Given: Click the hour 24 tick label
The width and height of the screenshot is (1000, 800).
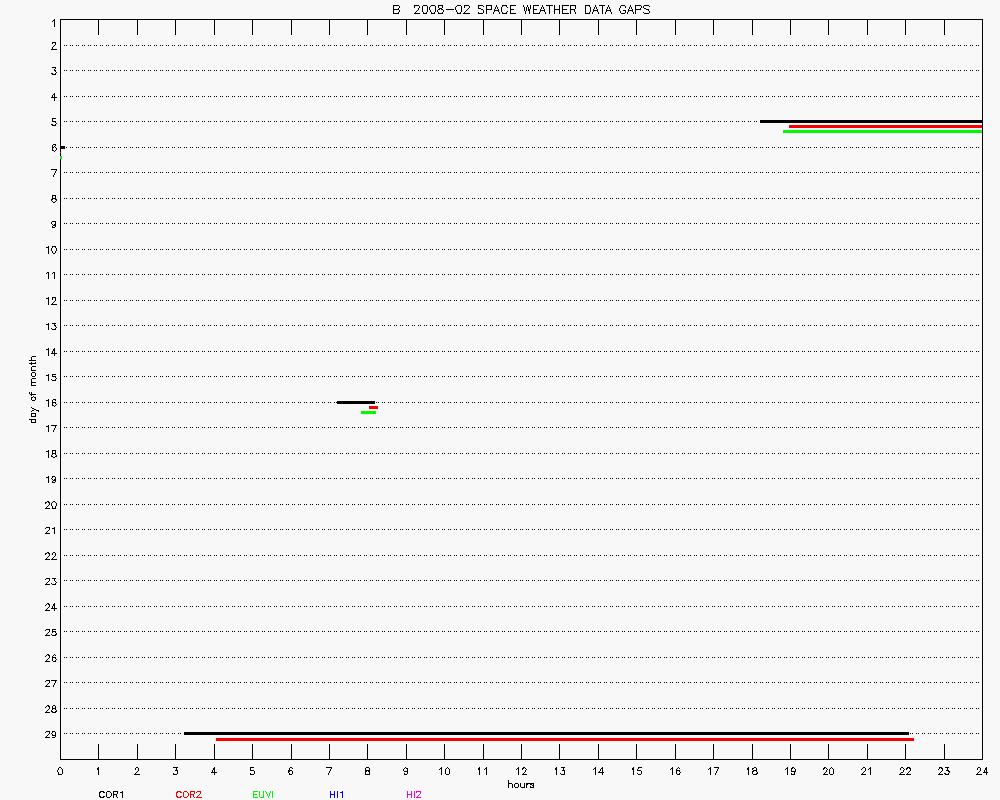Looking at the screenshot, I should (x=981, y=772).
